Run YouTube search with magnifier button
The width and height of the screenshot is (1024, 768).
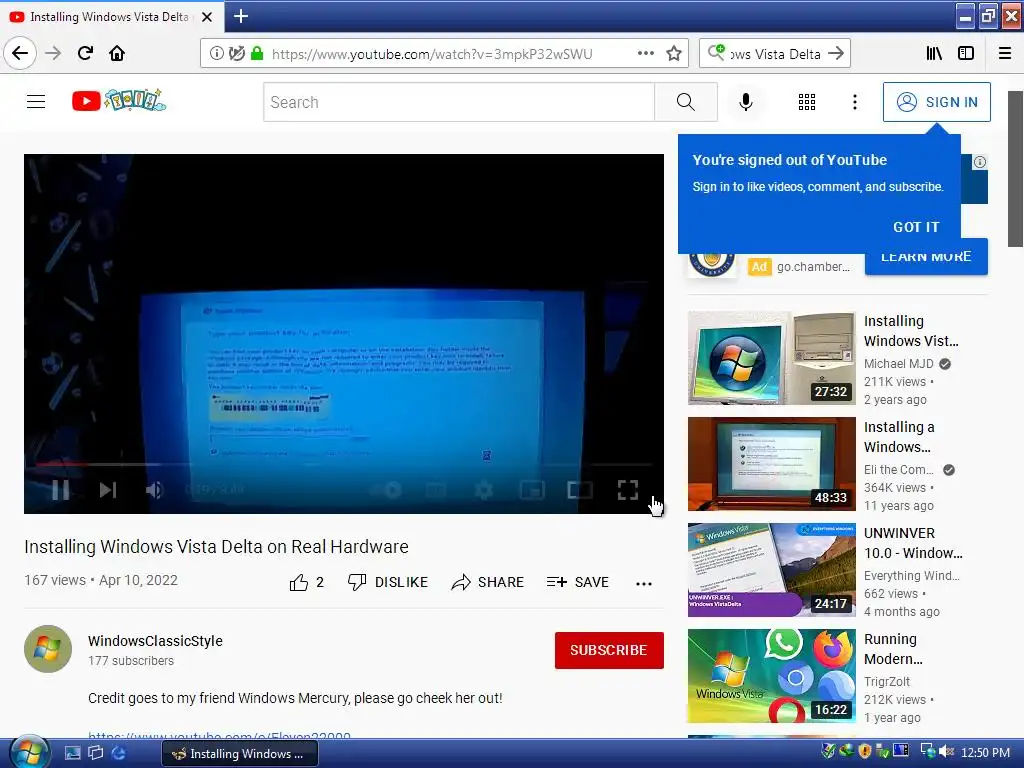[686, 102]
